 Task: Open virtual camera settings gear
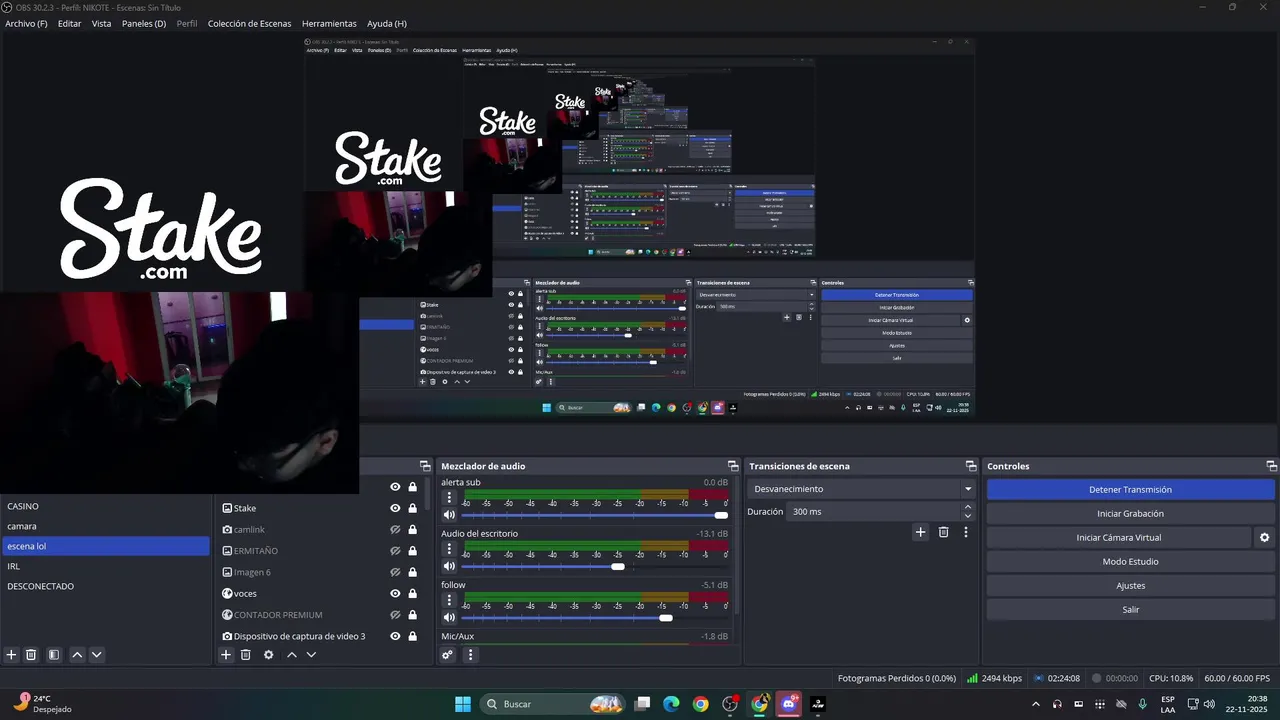point(1264,538)
